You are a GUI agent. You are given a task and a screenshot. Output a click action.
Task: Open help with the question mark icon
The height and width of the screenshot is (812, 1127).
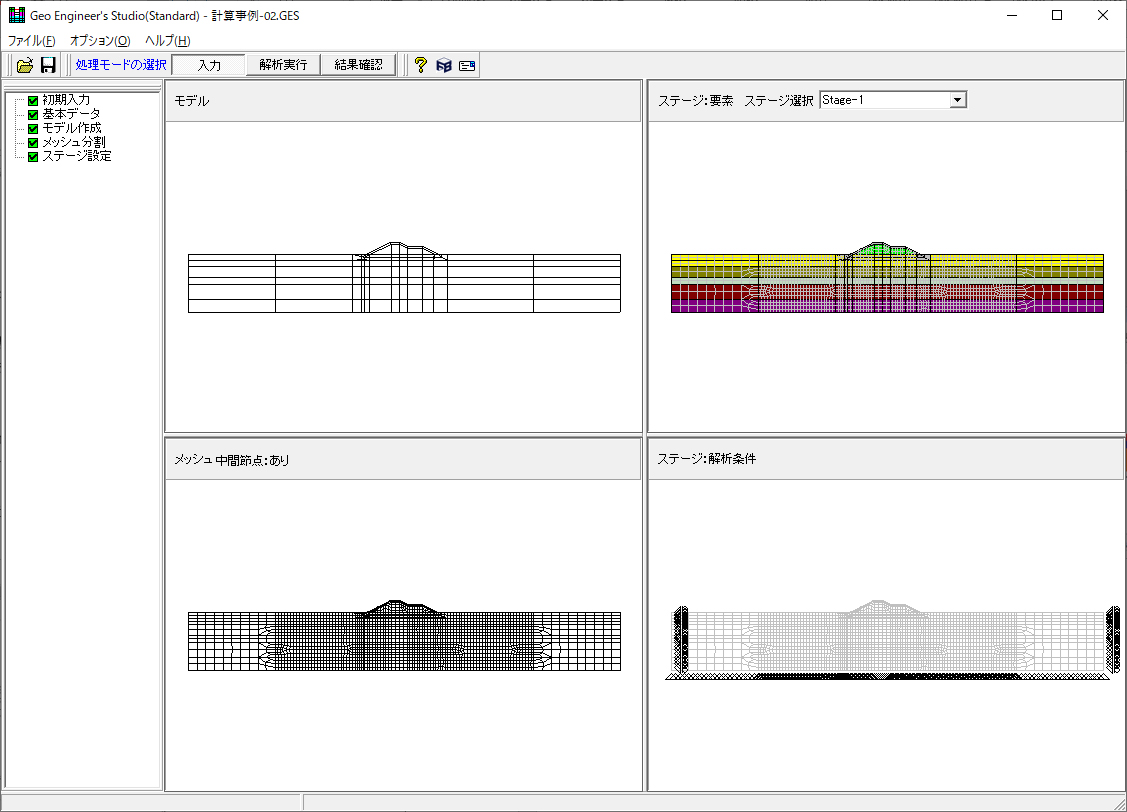(420, 65)
